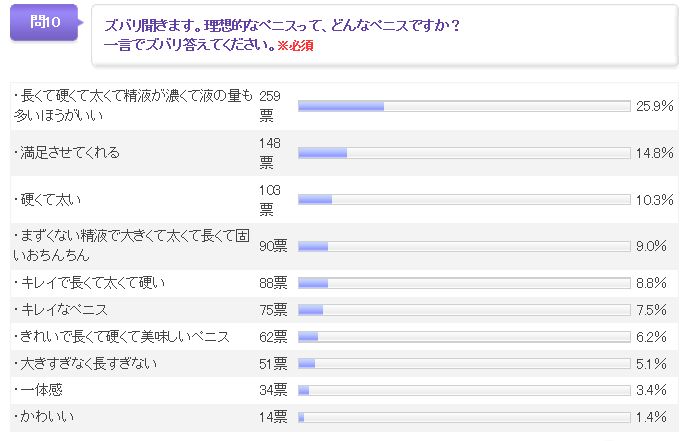690x441 pixels.
Task: Click the 259票 vote count
Action: coord(268,105)
